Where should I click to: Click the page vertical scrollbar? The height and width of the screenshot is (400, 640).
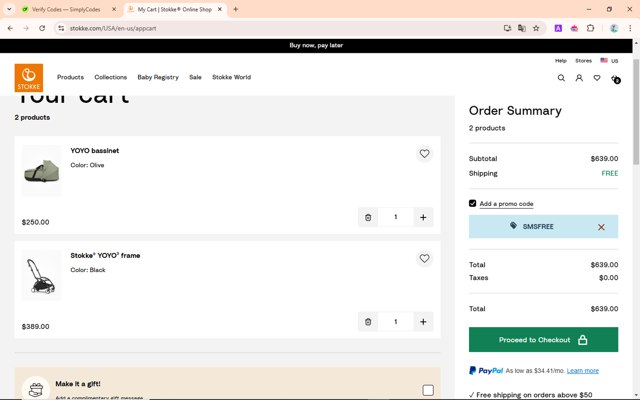(636, 111)
